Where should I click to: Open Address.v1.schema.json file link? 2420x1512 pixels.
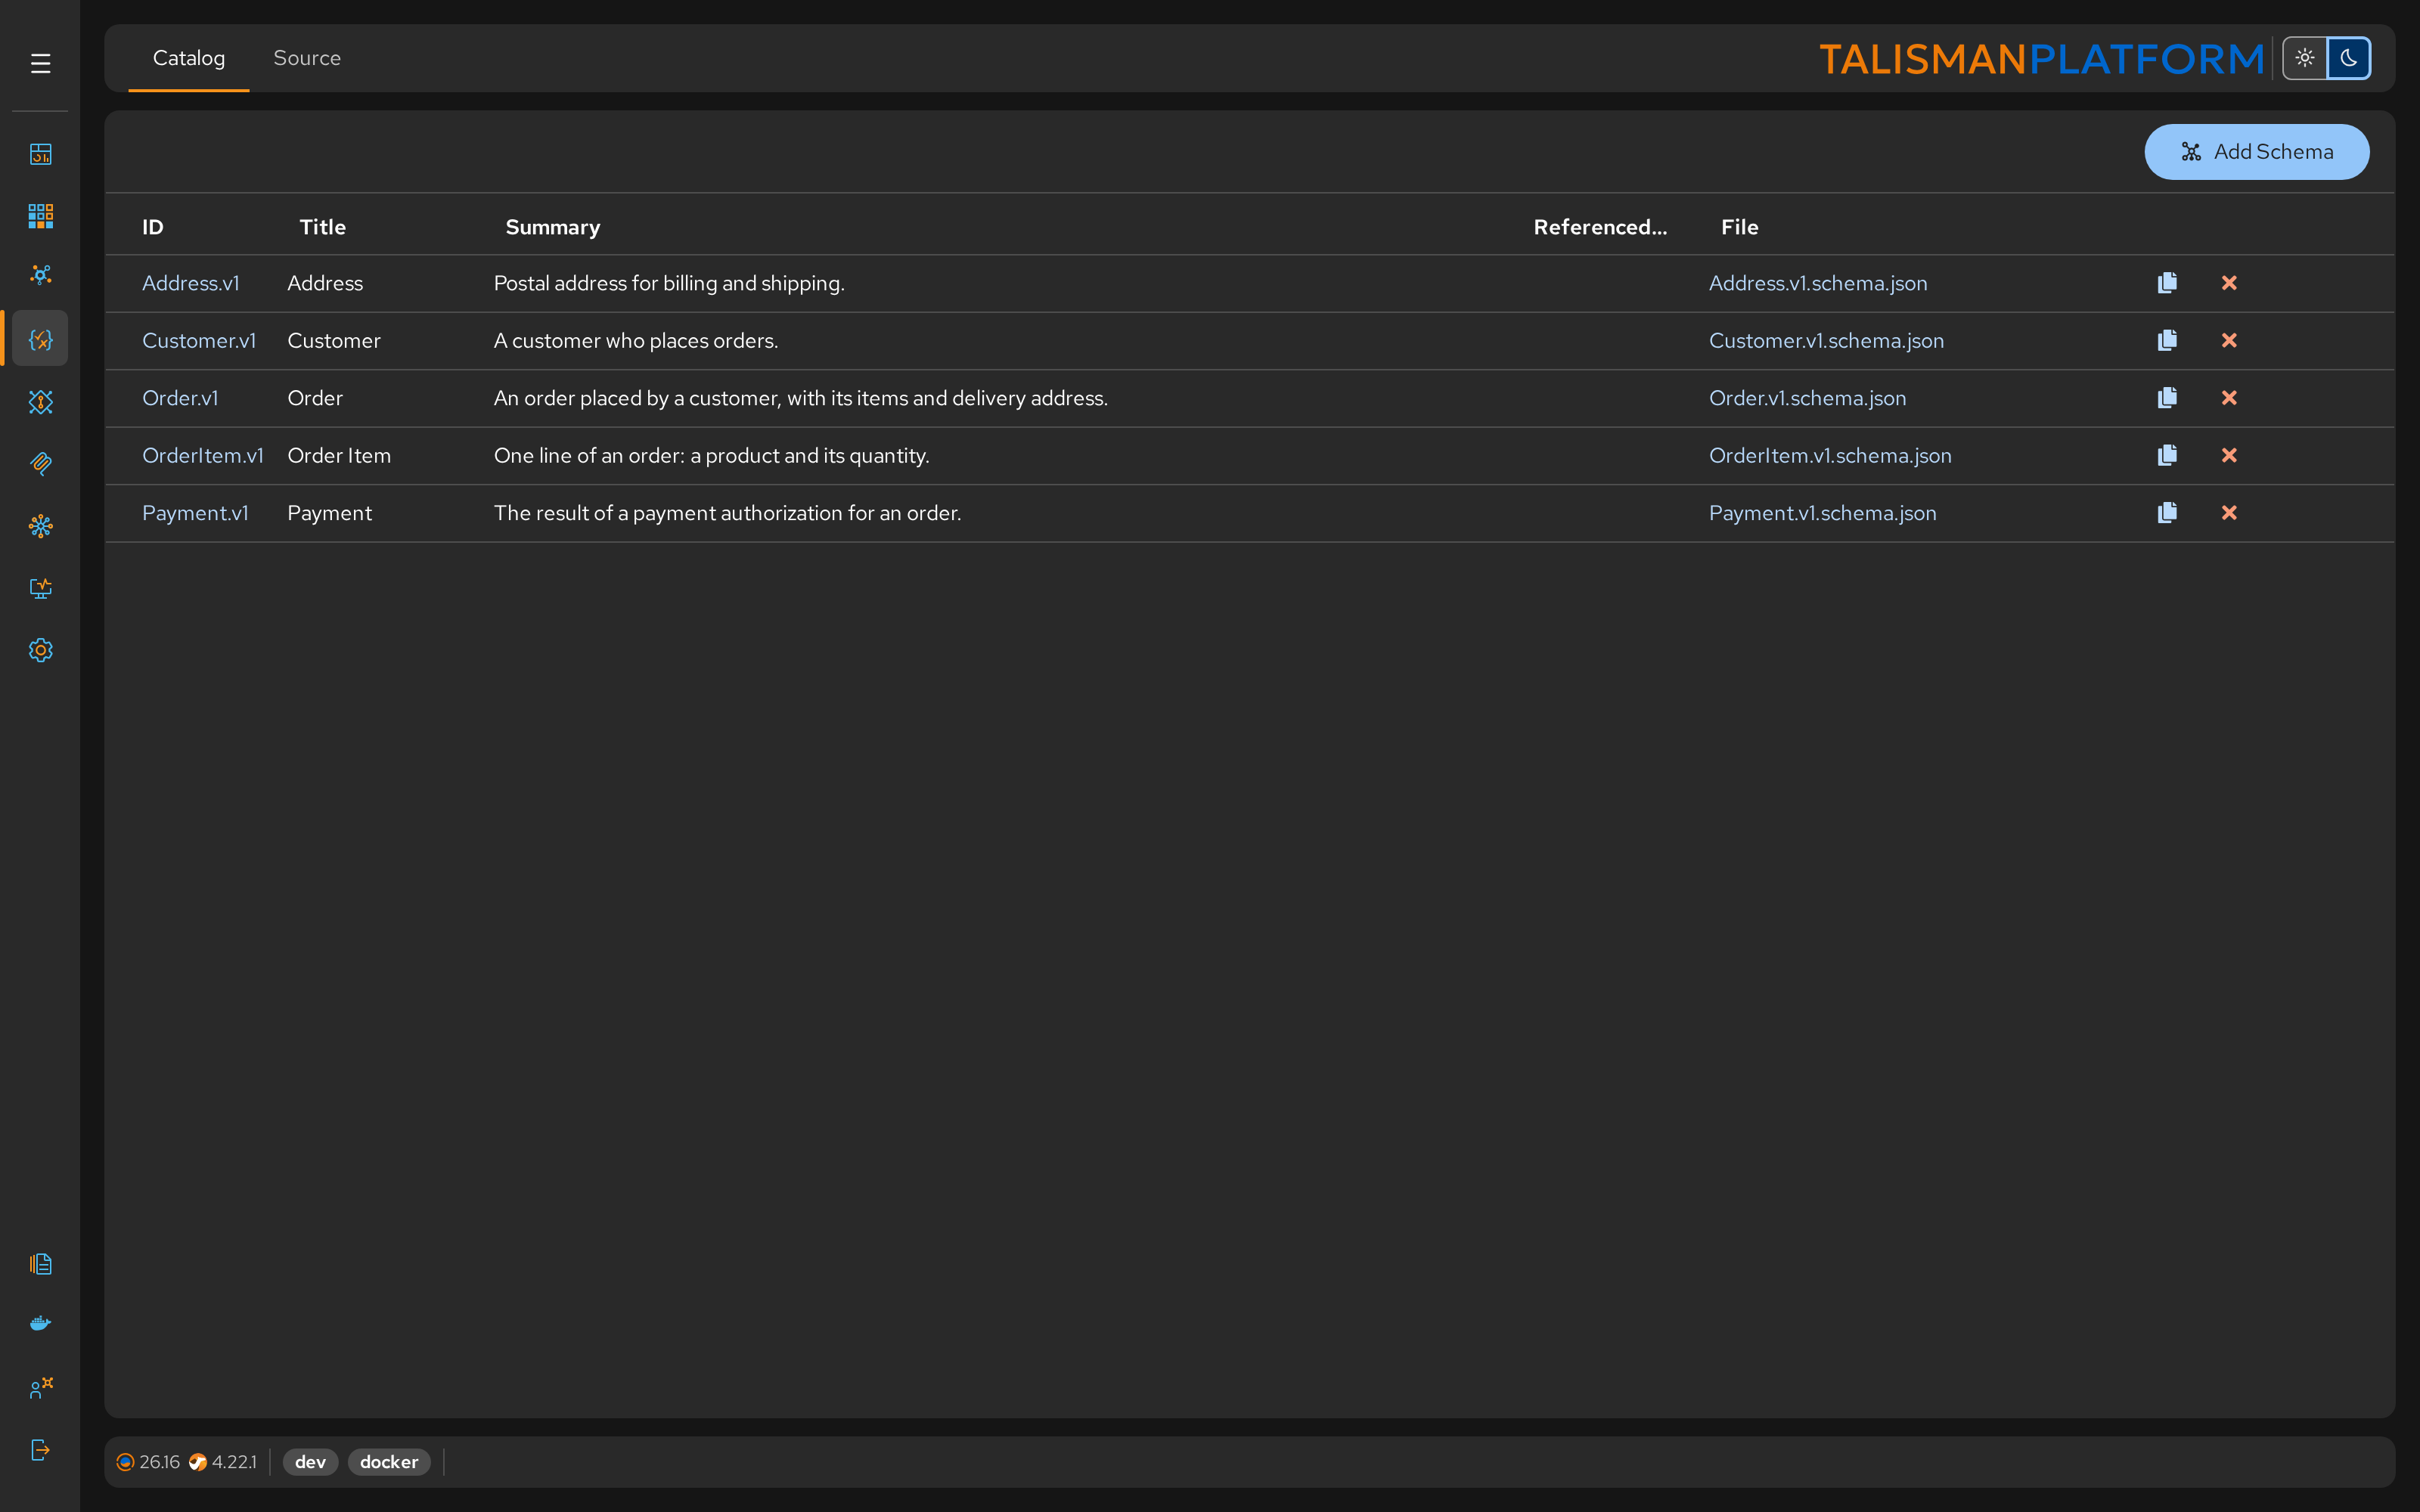(x=1818, y=283)
